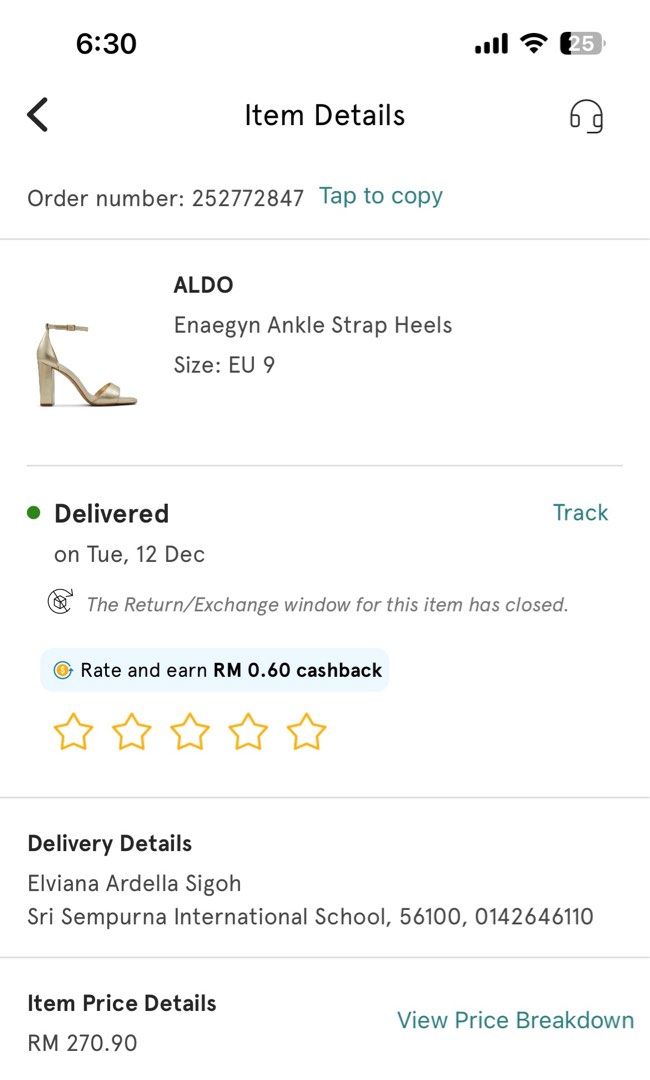Open the gold heel product thumbnail
Image resolution: width=650 pixels, height=1080 pixels.
pos(87,365)
